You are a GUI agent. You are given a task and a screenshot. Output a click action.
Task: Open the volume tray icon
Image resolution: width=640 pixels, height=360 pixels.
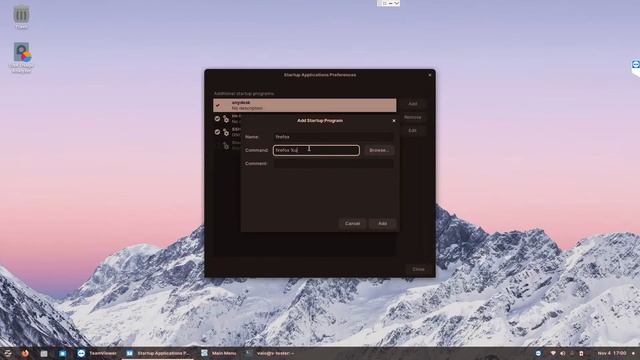(563, 353)
